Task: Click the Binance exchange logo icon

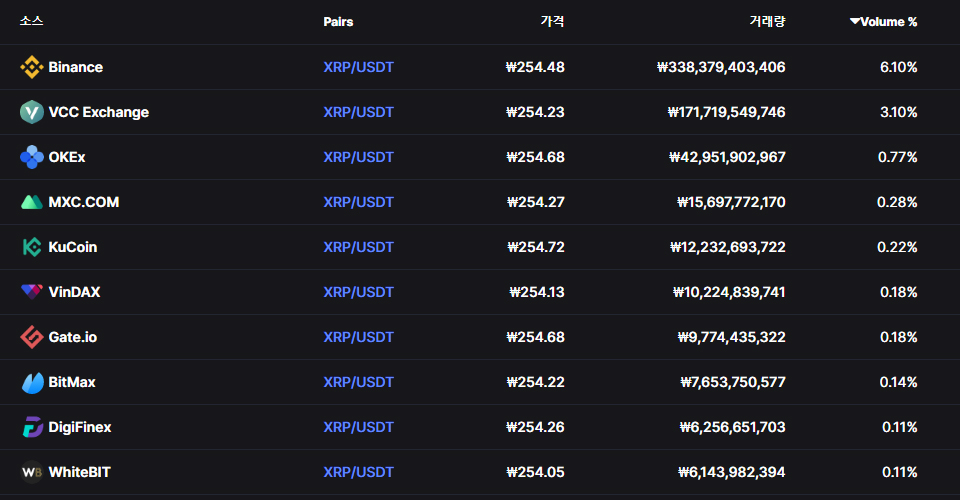Action: click(32, 67)
